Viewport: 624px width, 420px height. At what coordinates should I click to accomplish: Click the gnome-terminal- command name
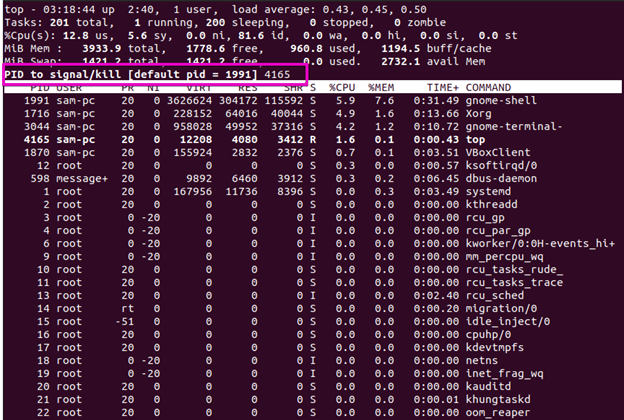tap(514, 127)
